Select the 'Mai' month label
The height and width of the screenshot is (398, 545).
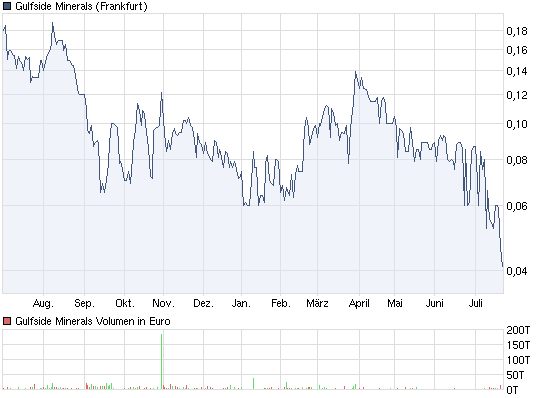[x=395, y=303]
